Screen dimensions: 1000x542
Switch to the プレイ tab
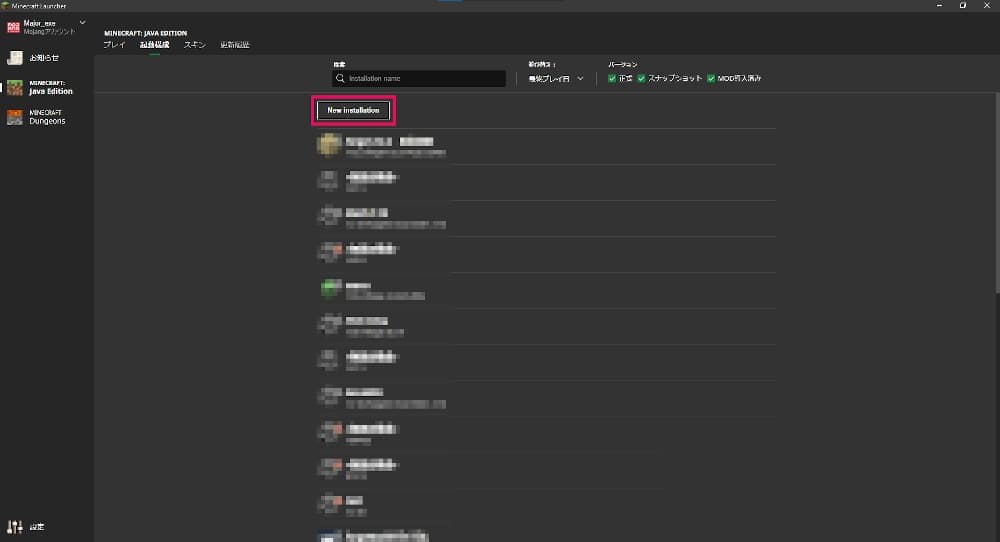tap(114, 45)
